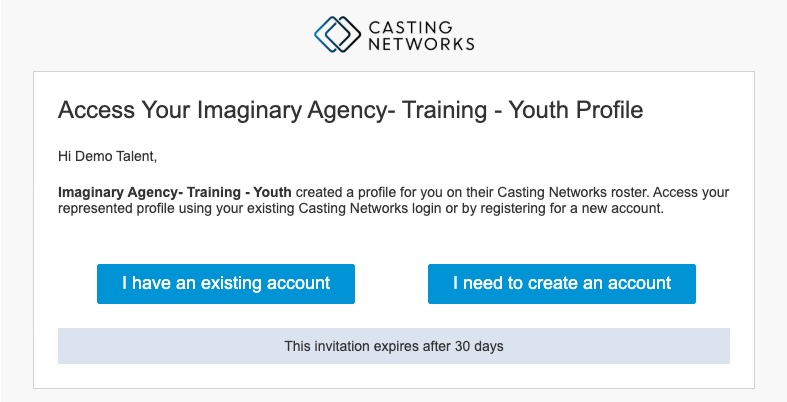The image size is (787, 402).
Task: Click the Casting Networks diamond logo icon
Action: (x=336, y=32)
